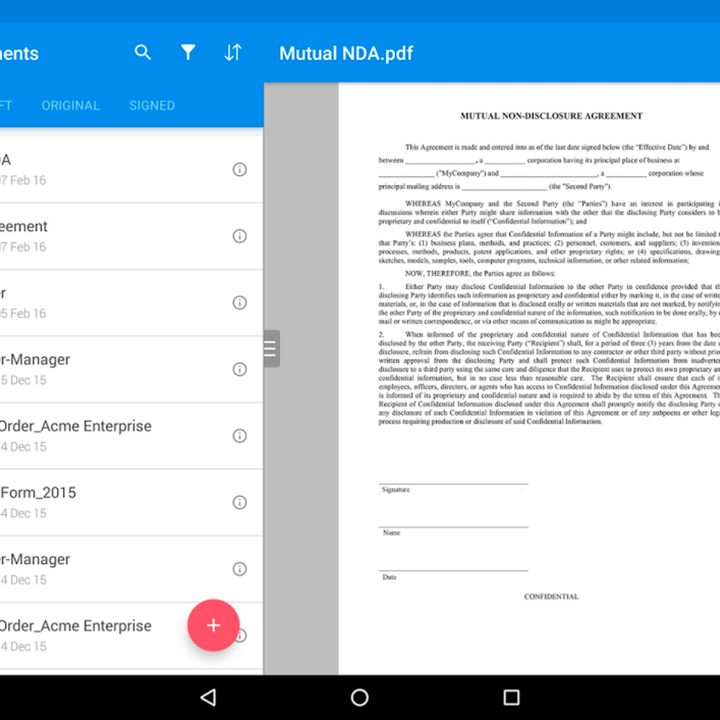The height and width of the screenshot is (720, 720).
Task: Click the Mutual NDA.pdf title
Action: pyautogui.click(x=346, y=53)
